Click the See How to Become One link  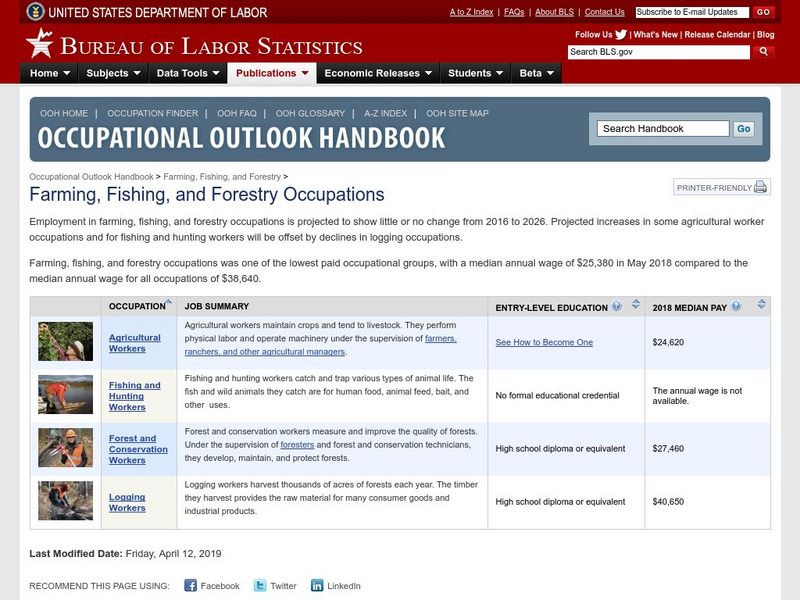click(x=544, y=342)
